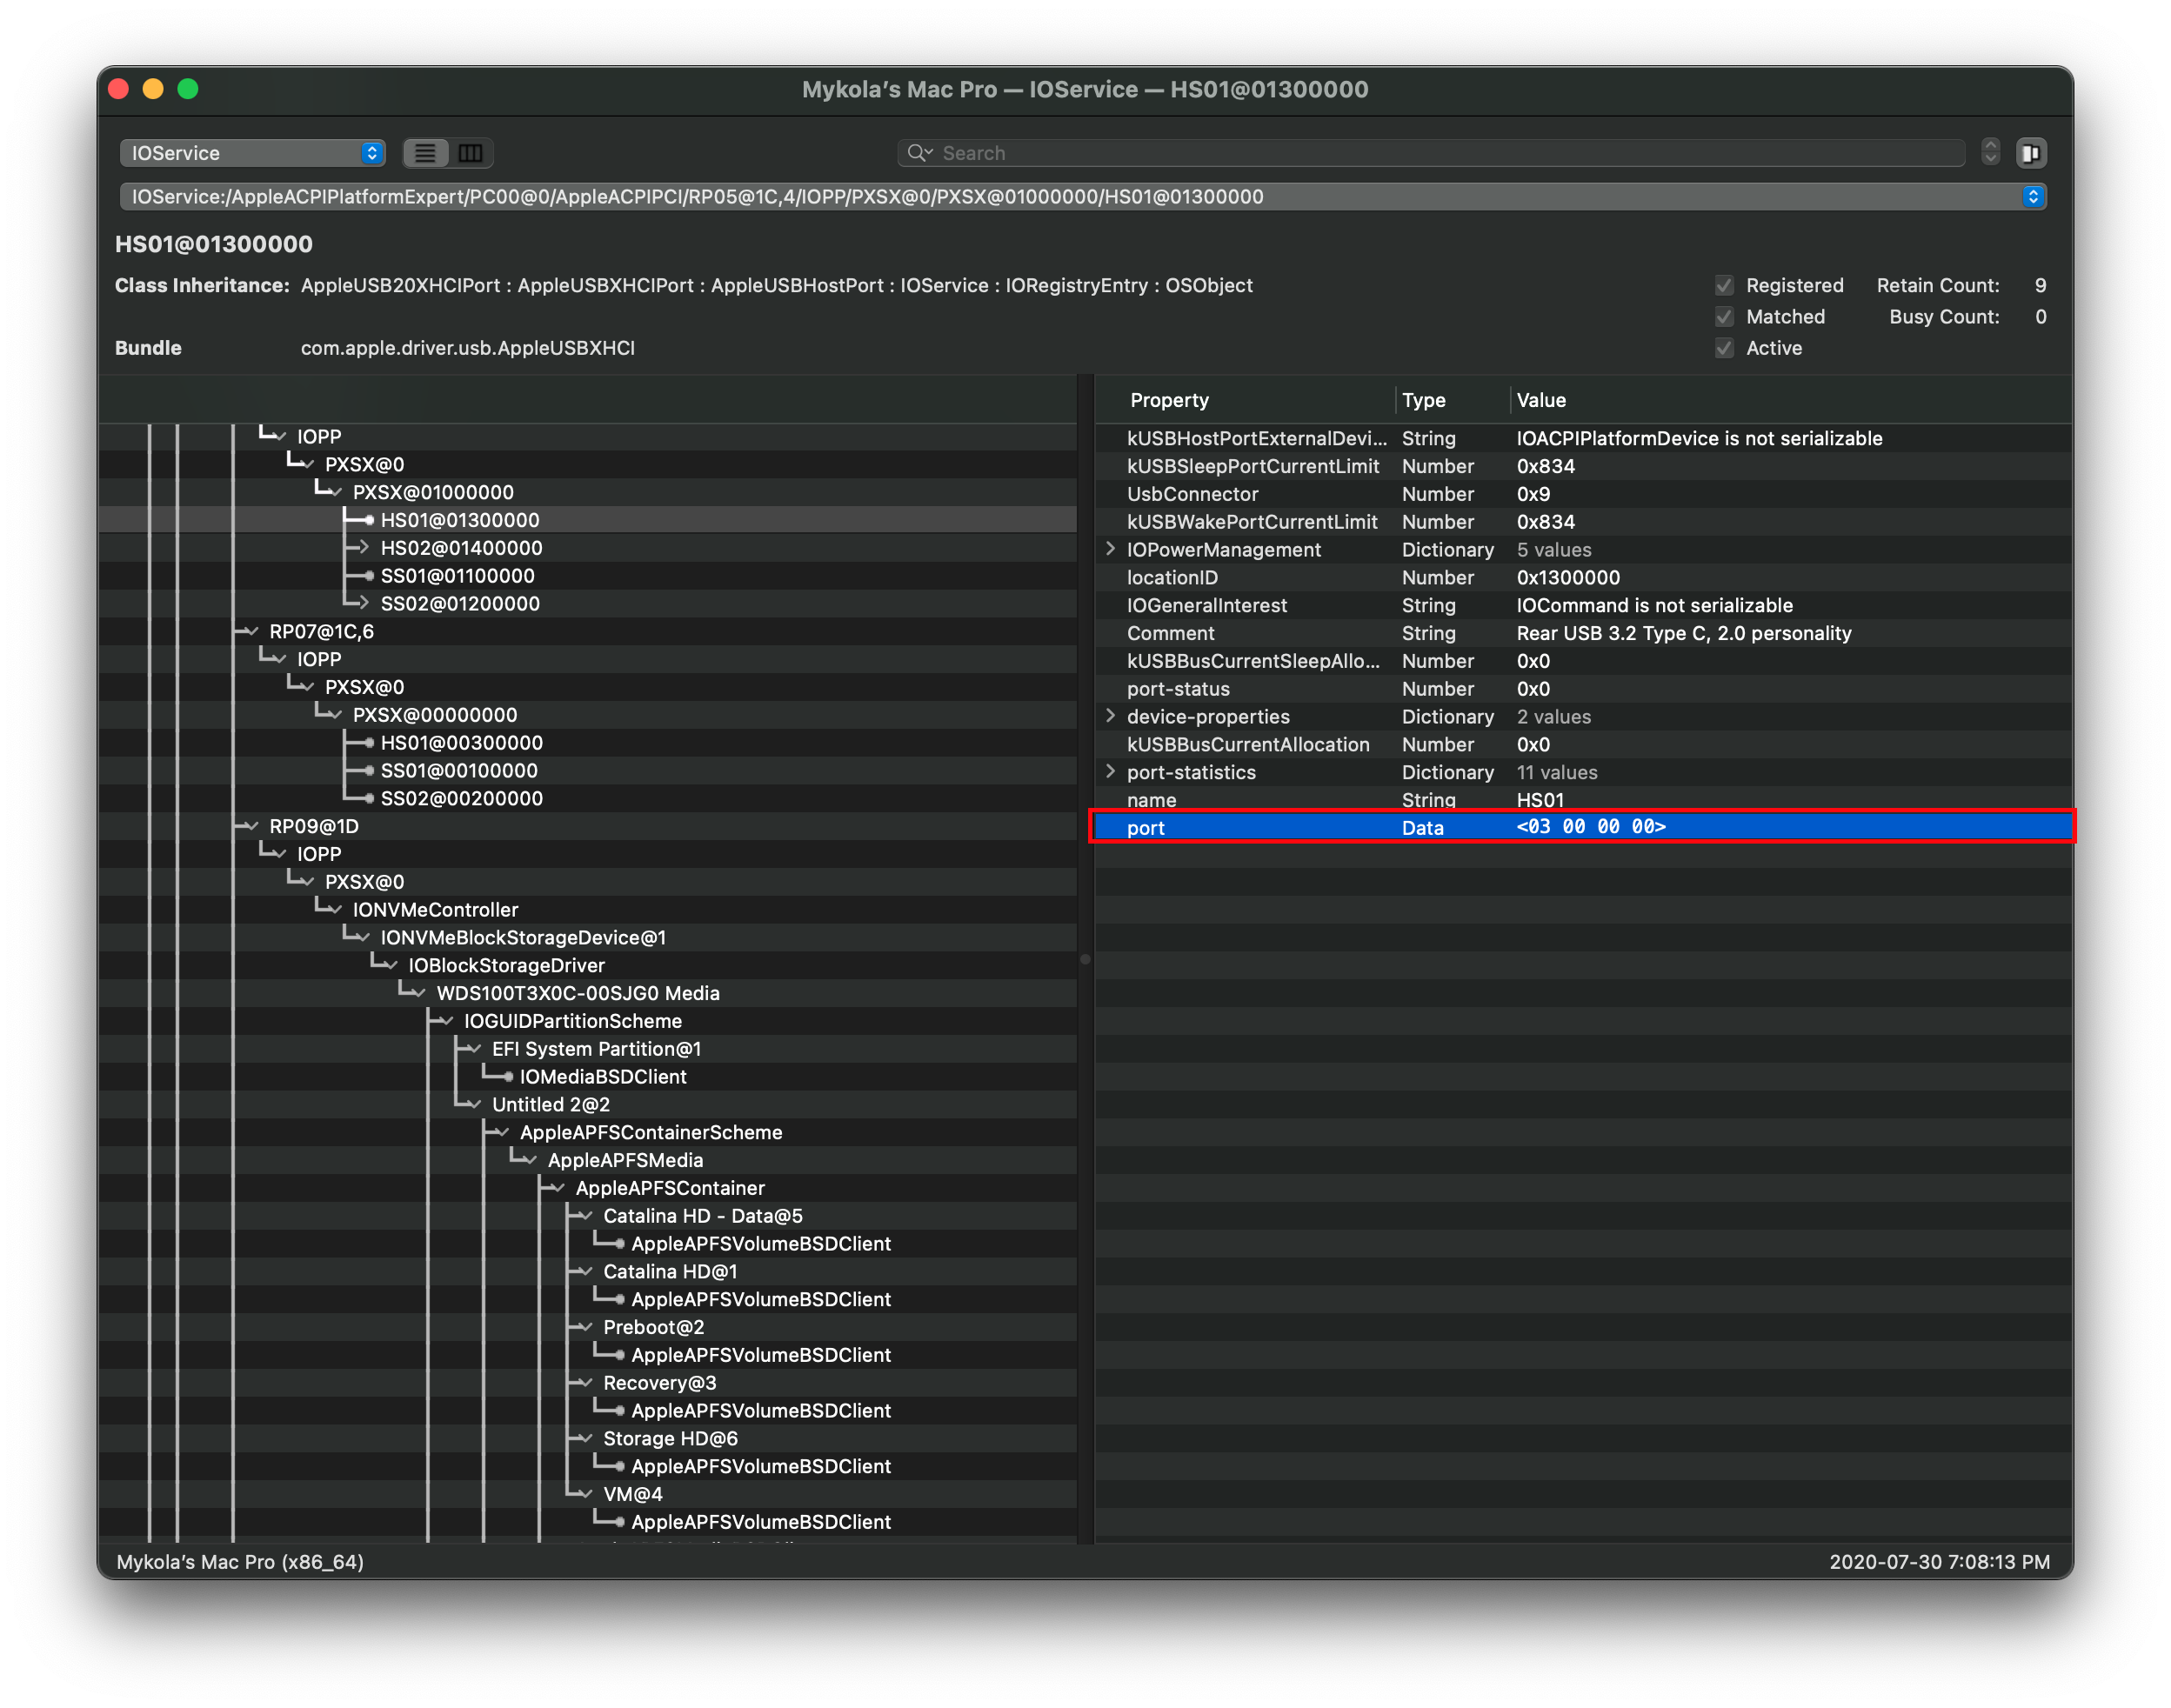The height and width of the screenshot is (1708, 2171).
Task: Toggle the Active checkbox
Action: [x=1724, y=348]
